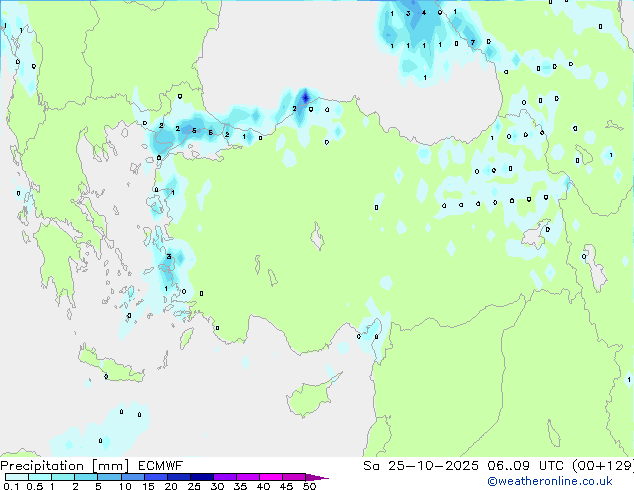Click the over-50 mm arrow tip of the legend

317,477
